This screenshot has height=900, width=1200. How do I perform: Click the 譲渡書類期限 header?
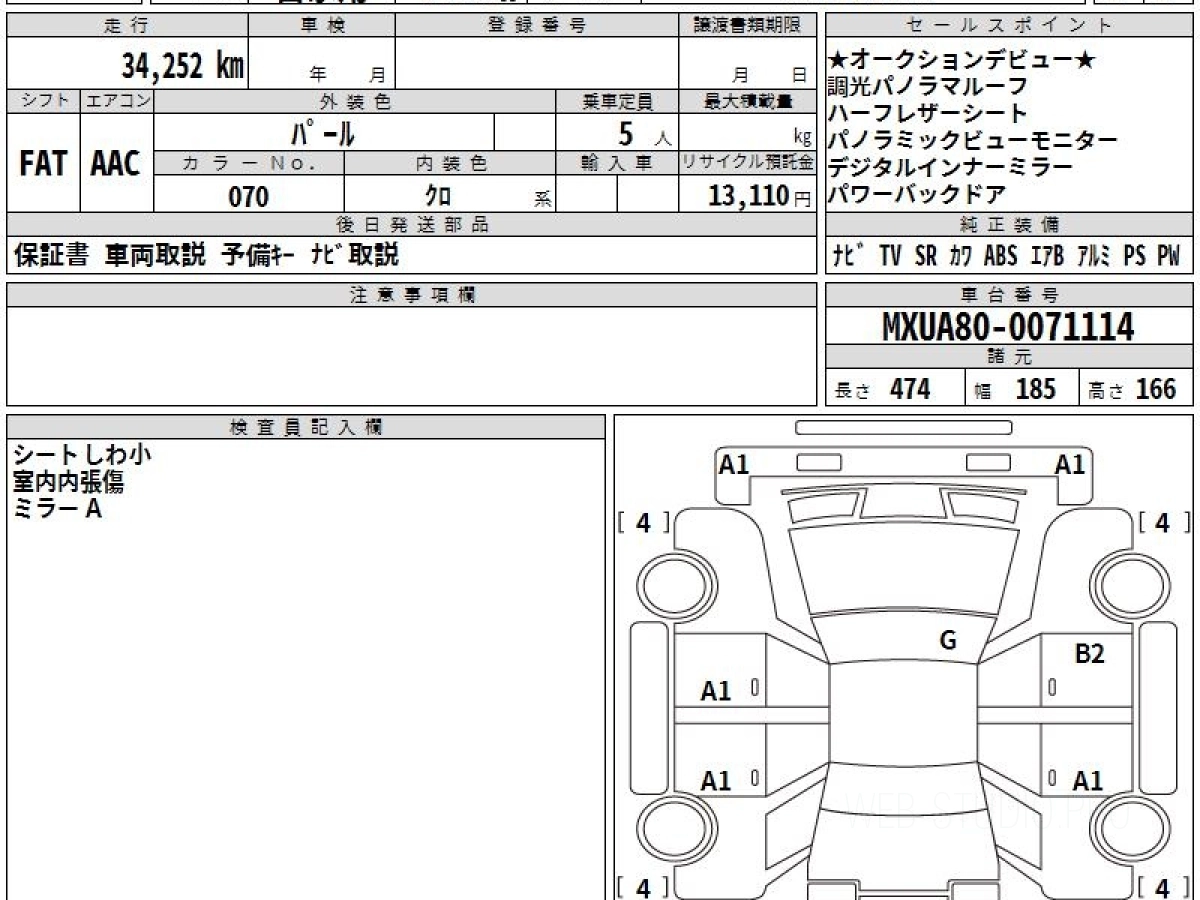(747, 26)
